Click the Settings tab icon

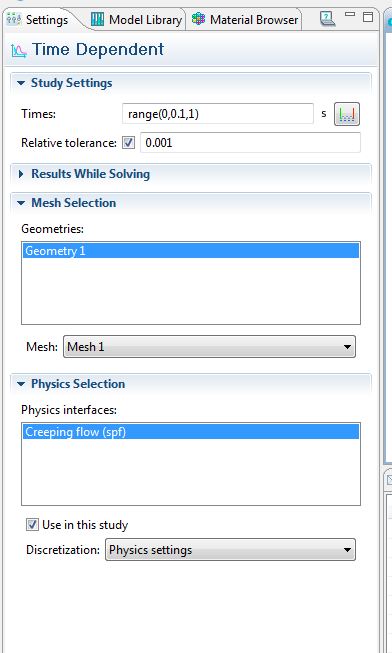(x=14, y=19)
